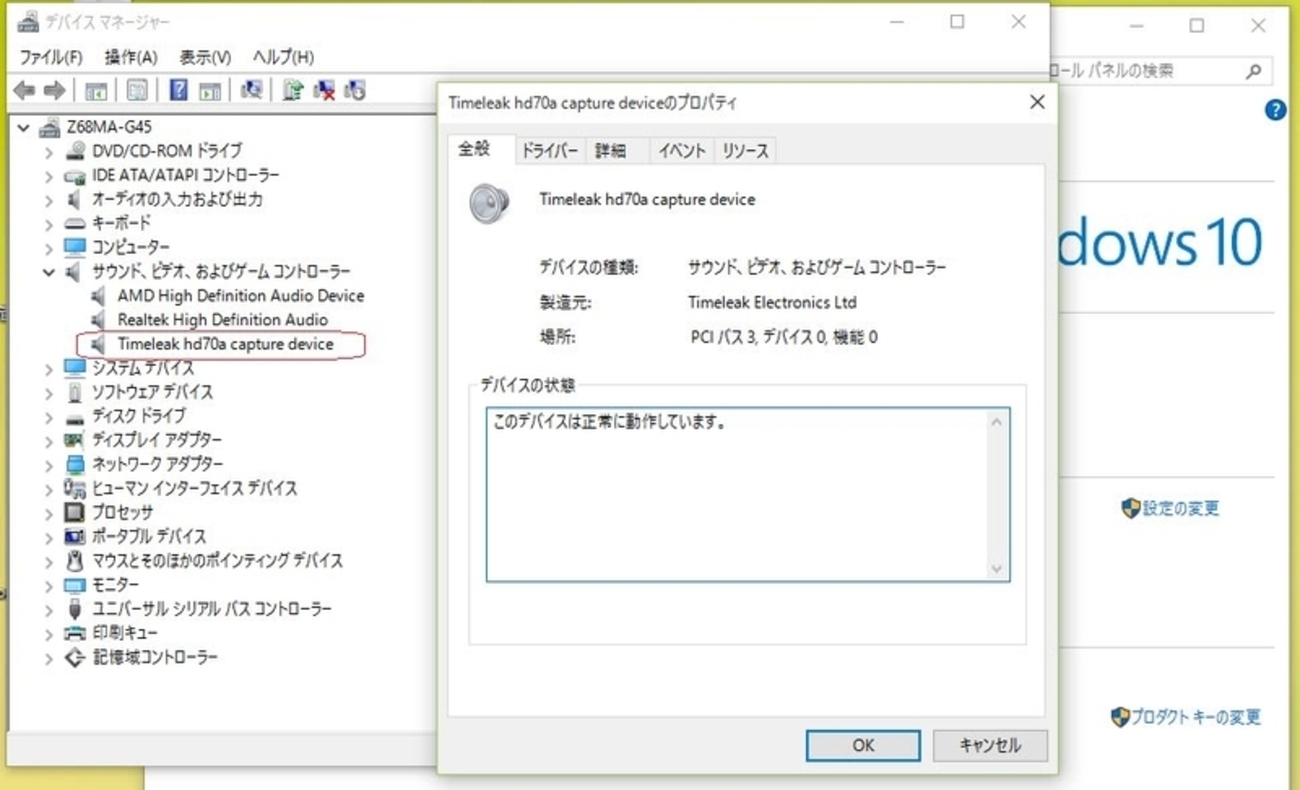Image resolution: width=1300 pixels, height=790 pixels.
Task: Click the ディスプレイ アダプター icon
Action: click(x=75, y=440)
